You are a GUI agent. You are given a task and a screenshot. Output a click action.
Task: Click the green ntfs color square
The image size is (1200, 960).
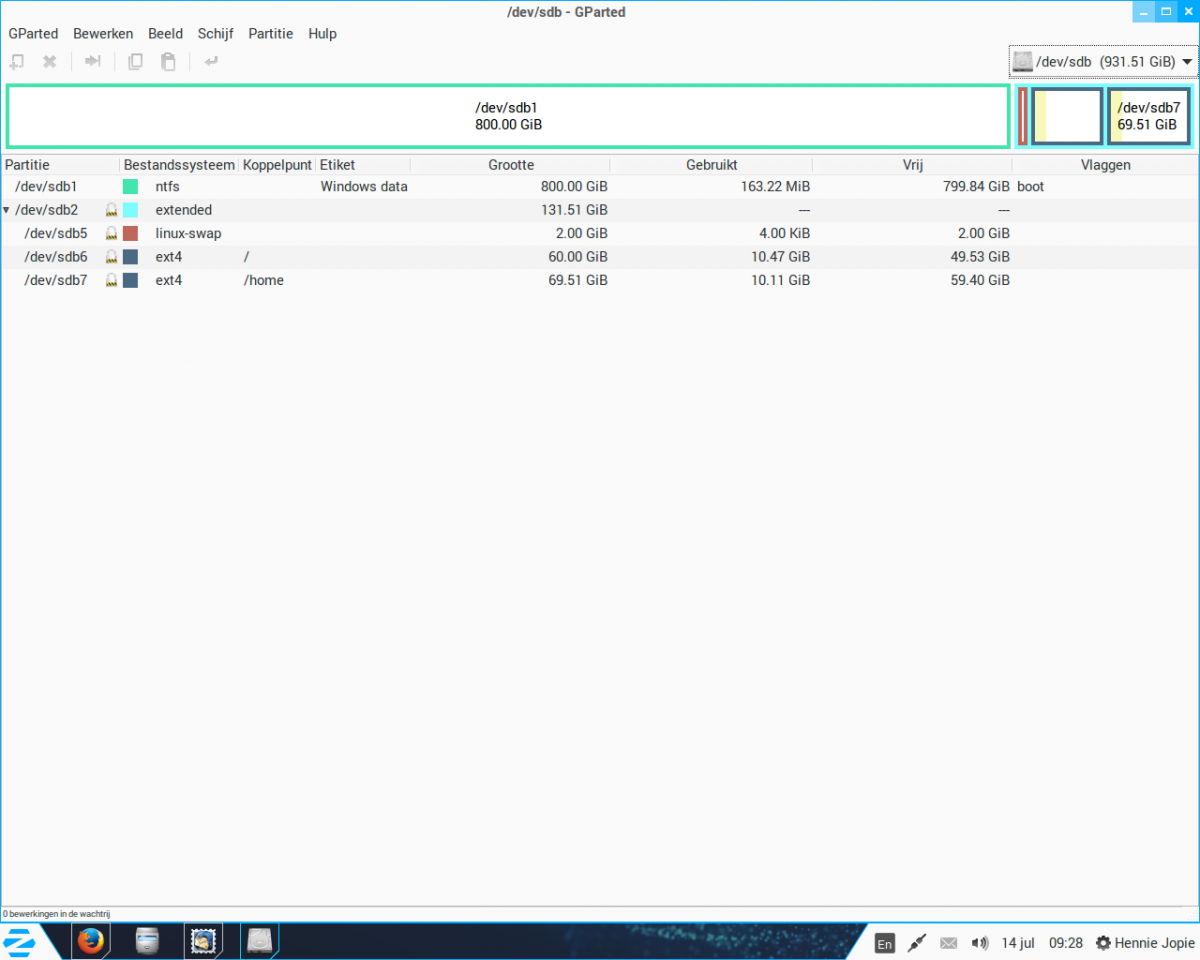130,187
